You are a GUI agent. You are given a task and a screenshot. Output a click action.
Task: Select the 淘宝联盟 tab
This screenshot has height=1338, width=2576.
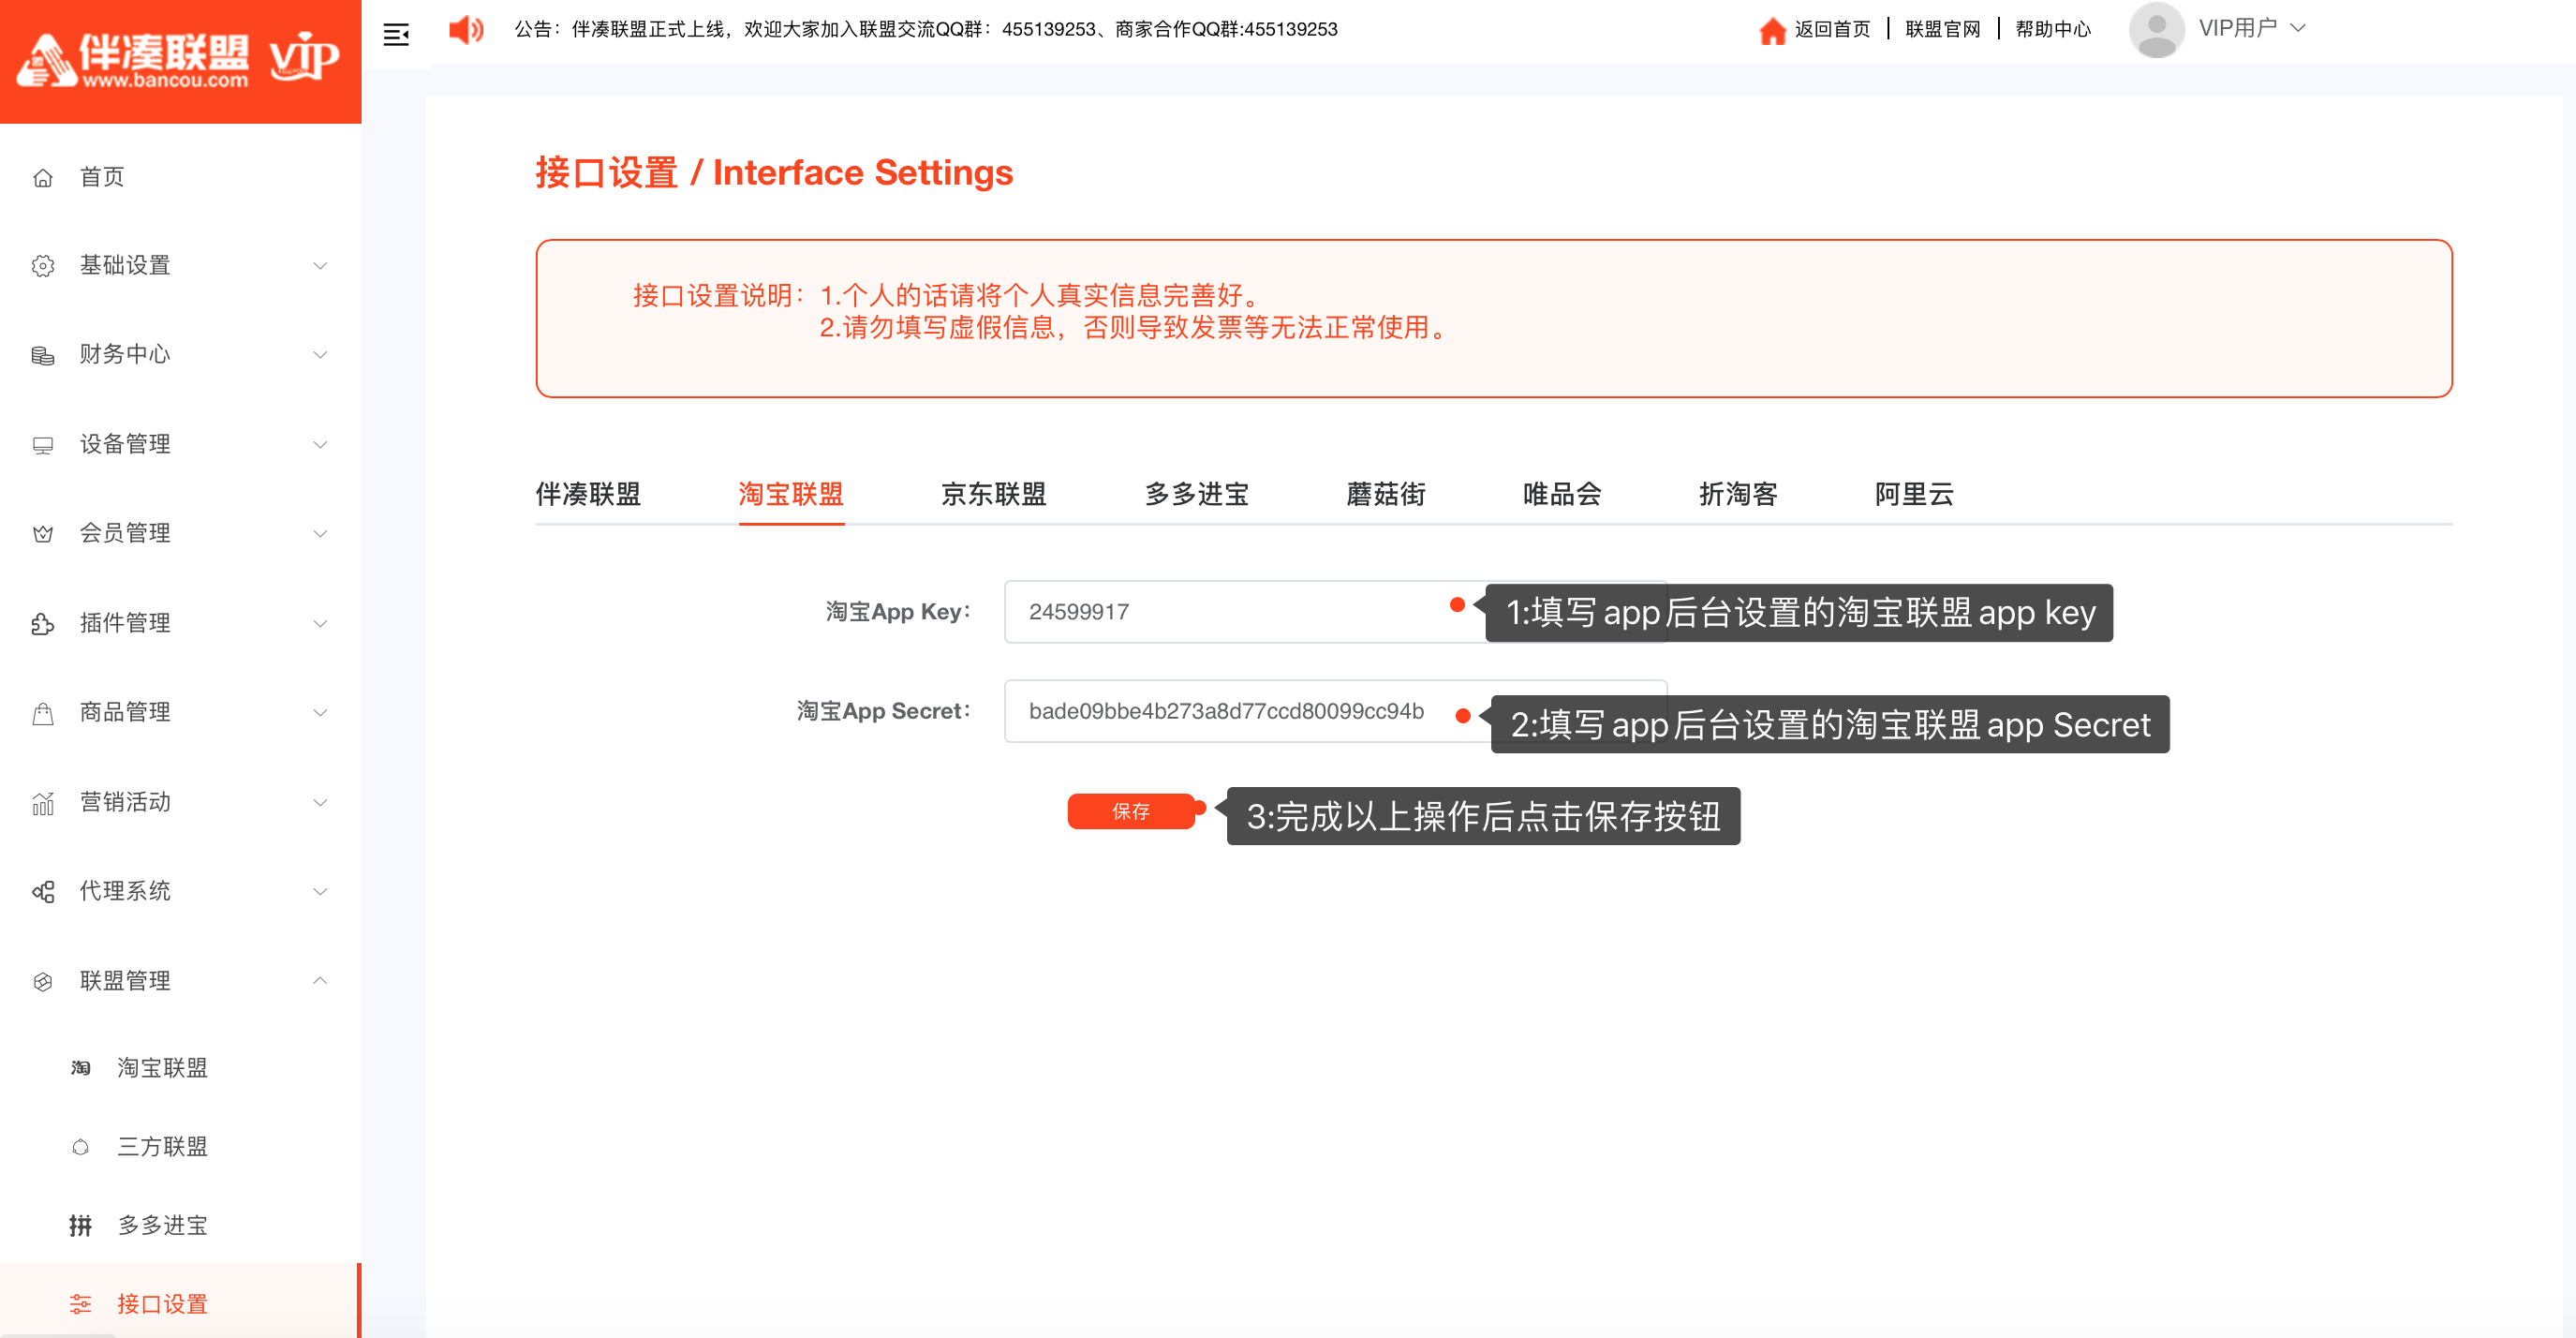pos(791,494)
